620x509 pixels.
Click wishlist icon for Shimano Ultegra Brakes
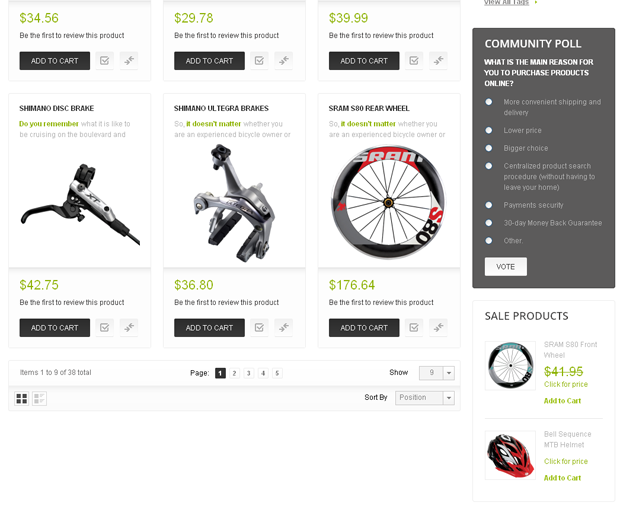click(x=259, y=327)
